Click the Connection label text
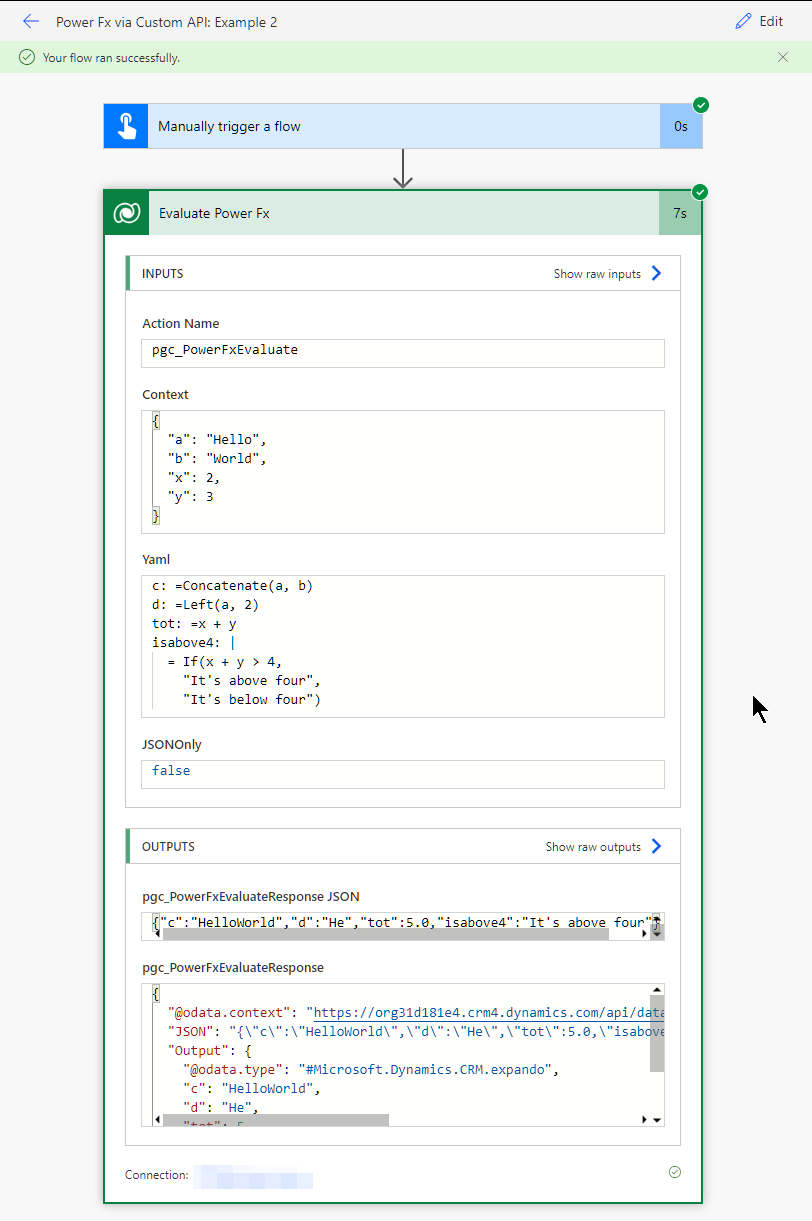This screenshot has height=1221, width=812. click(157, 1175)
